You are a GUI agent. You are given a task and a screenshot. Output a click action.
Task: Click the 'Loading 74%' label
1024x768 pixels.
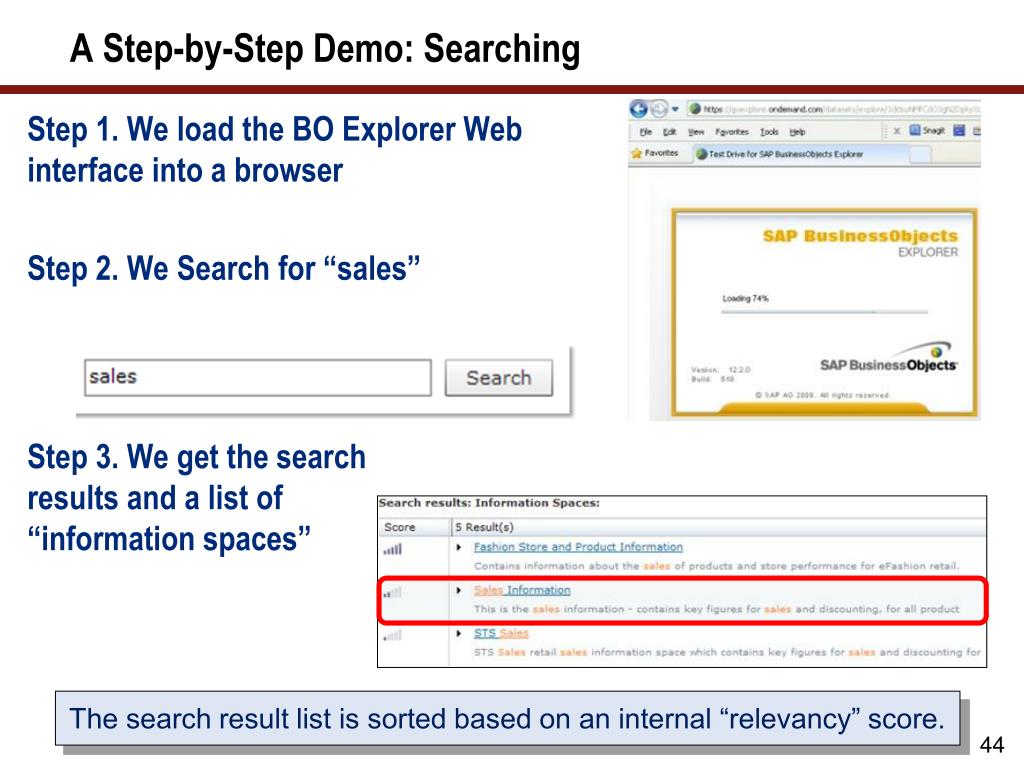[x=745, y=298]
